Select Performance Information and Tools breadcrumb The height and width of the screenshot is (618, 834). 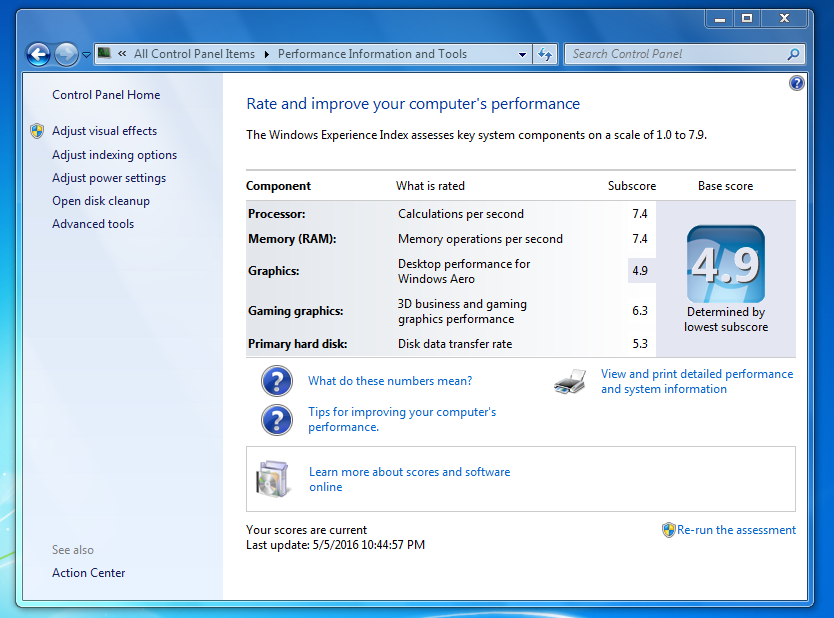372,54
